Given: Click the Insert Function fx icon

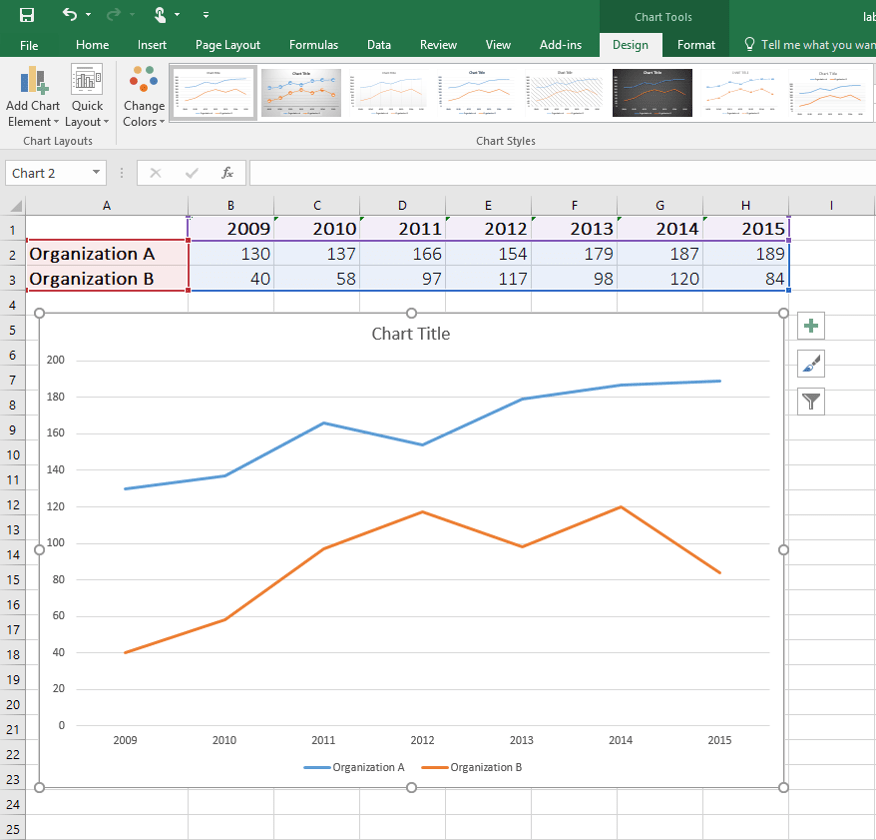Looking at the screenshot, I should click(x=227, y=173).
